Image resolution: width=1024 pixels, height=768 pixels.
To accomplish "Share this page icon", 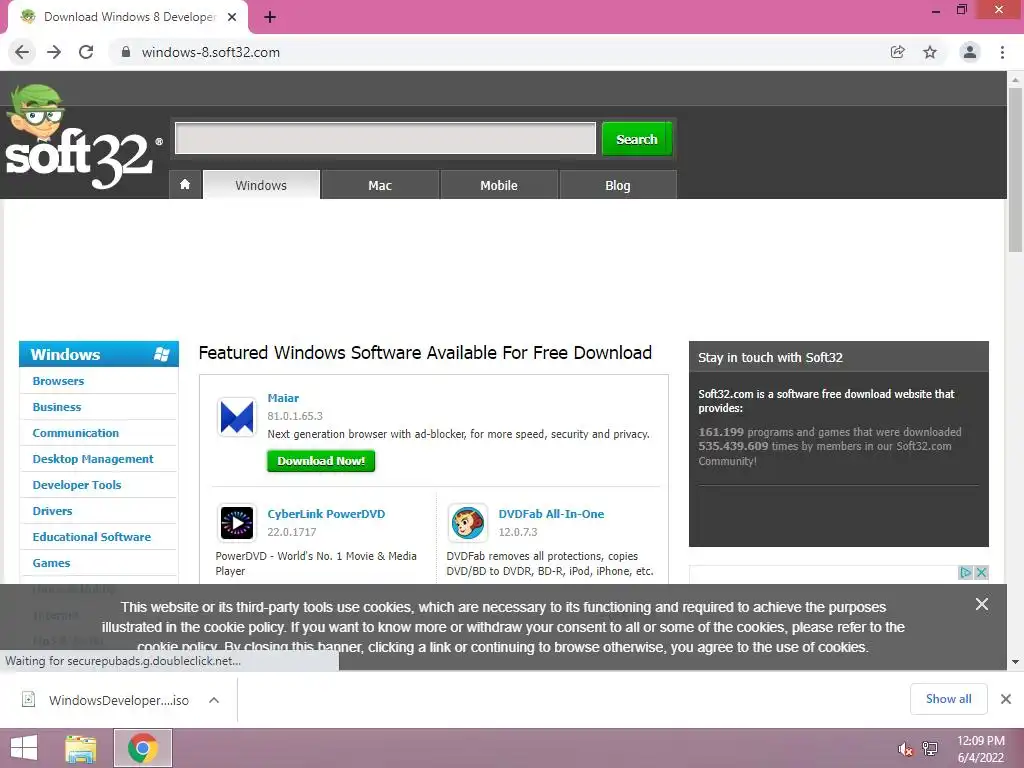I will 898,52.
